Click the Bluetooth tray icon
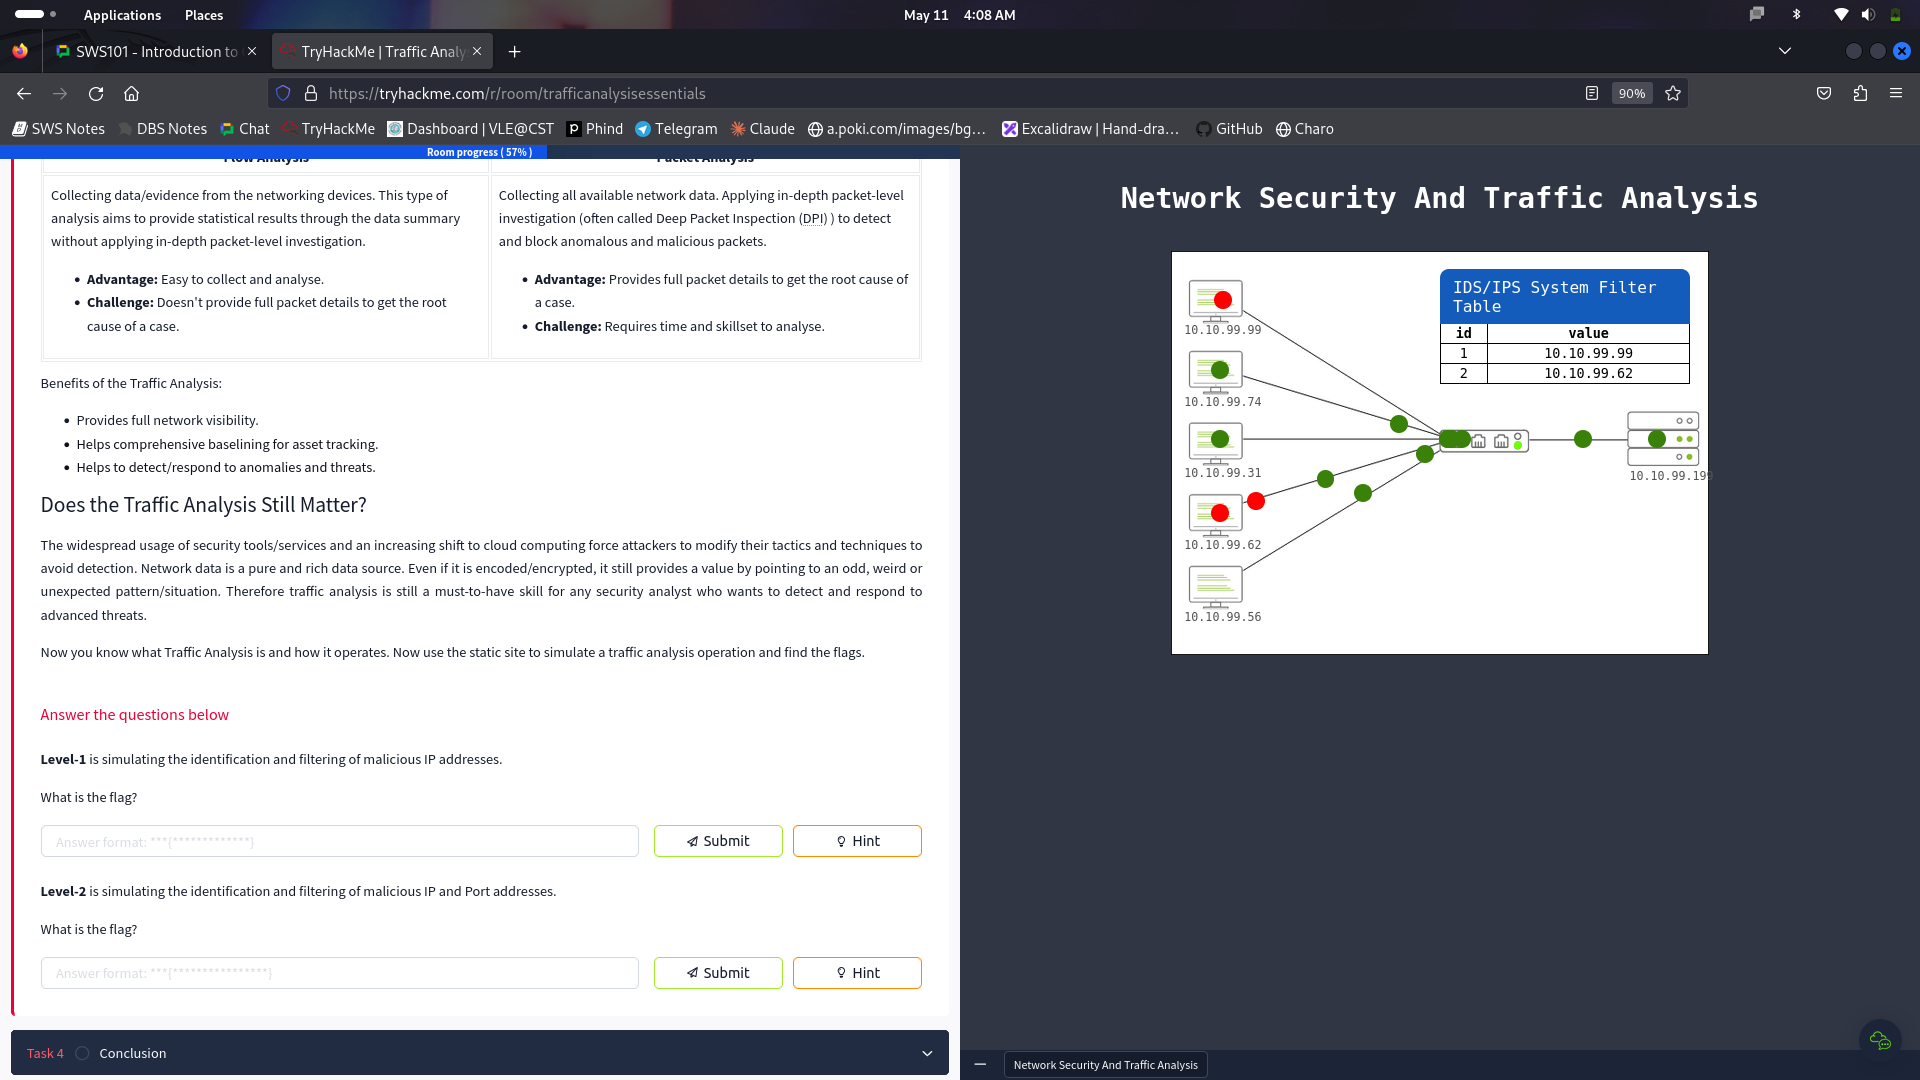 click(x=1796, y=14)
